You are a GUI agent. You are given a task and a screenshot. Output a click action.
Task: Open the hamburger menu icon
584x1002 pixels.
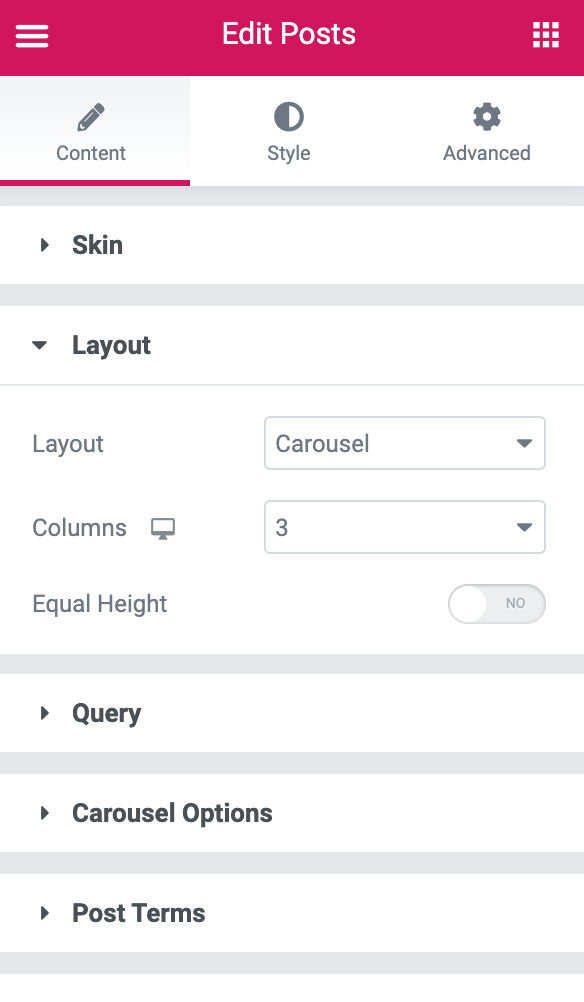(32, 36)
